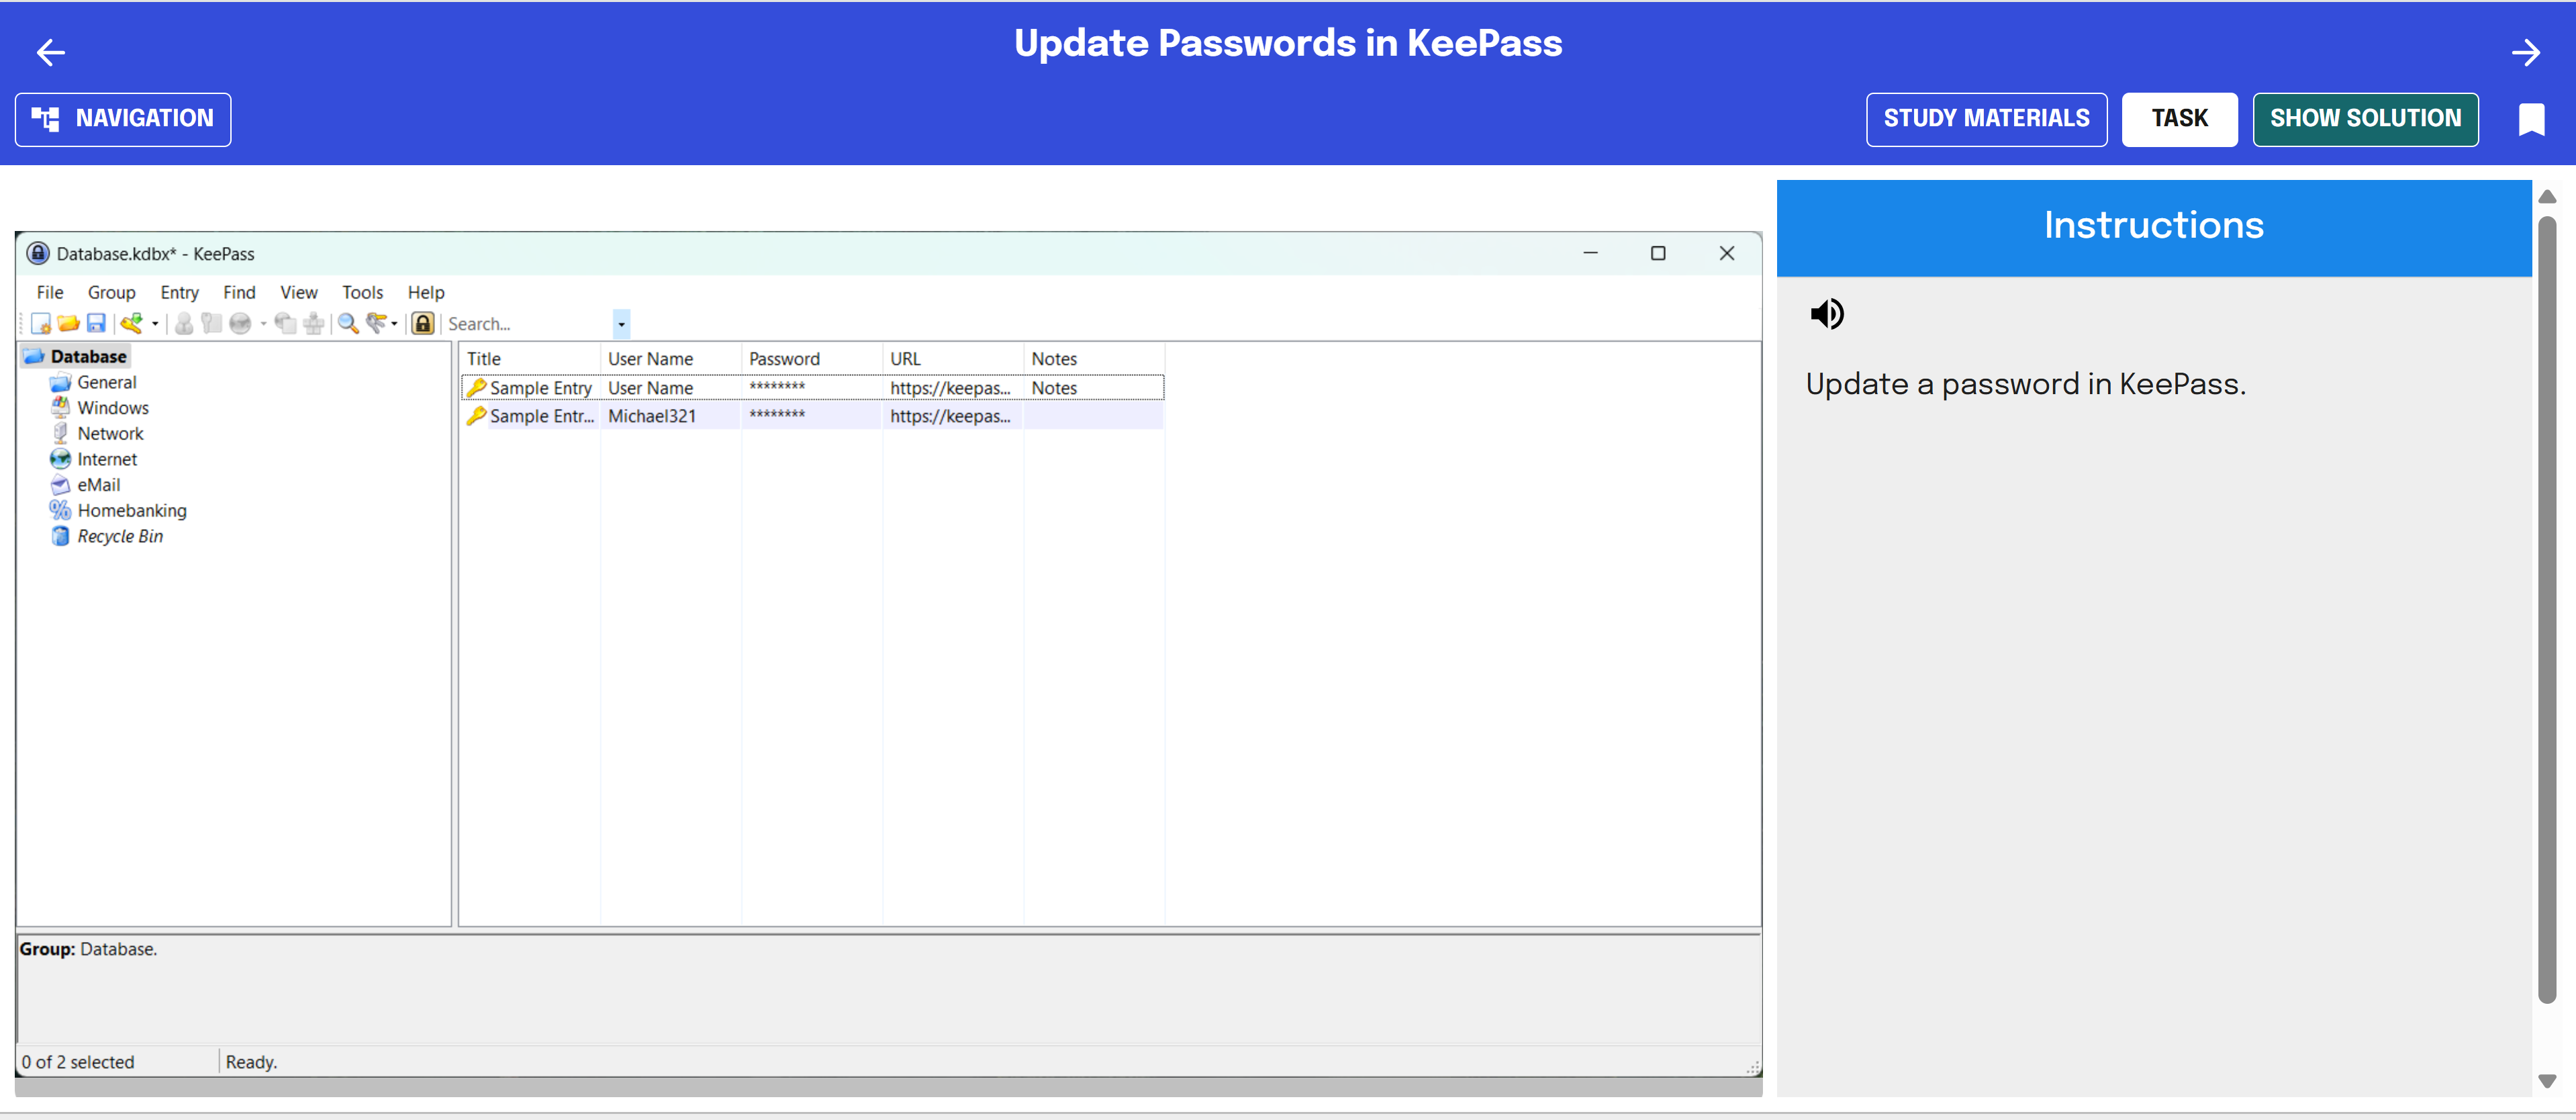Click the URL column header
The image size is (2576, 1120).
953,359
